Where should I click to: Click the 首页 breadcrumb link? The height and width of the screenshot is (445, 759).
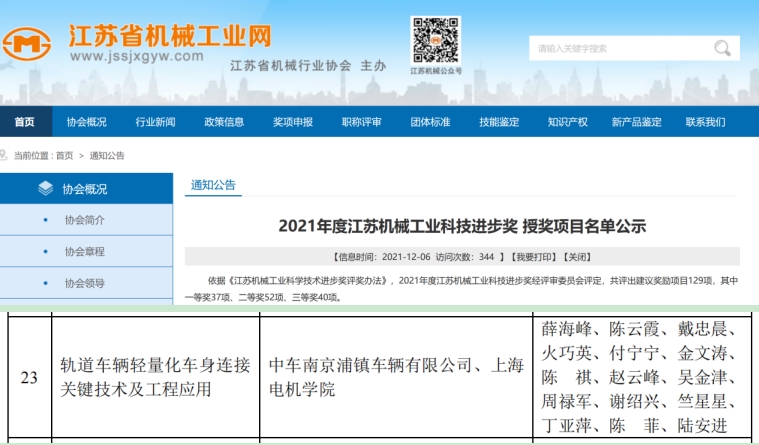pos(64,156)
